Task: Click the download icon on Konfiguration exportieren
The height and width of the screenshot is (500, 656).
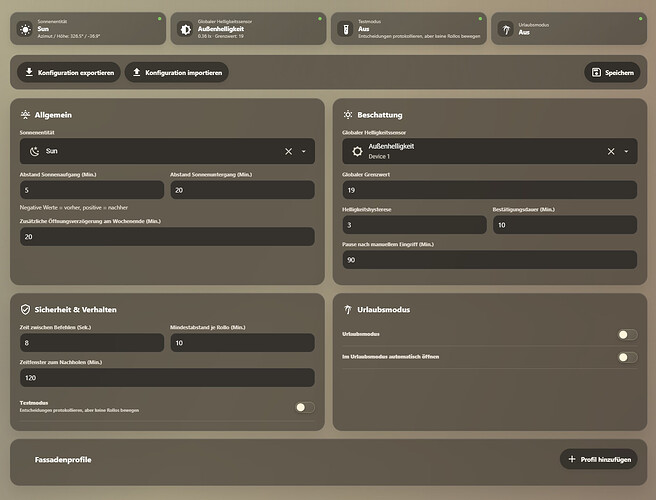Action: click(29, 72)
